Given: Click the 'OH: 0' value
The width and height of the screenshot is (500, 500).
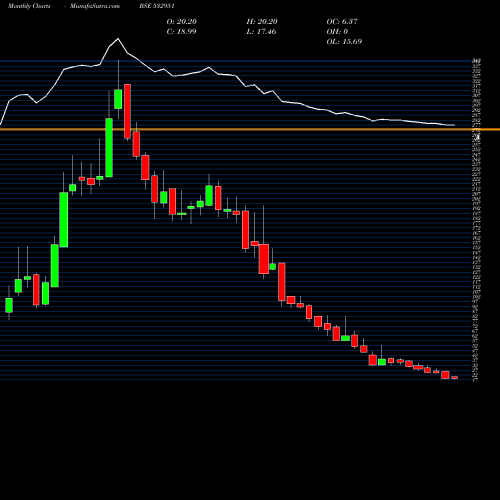Looking at the screenshot, I should (x=337, y=32).
